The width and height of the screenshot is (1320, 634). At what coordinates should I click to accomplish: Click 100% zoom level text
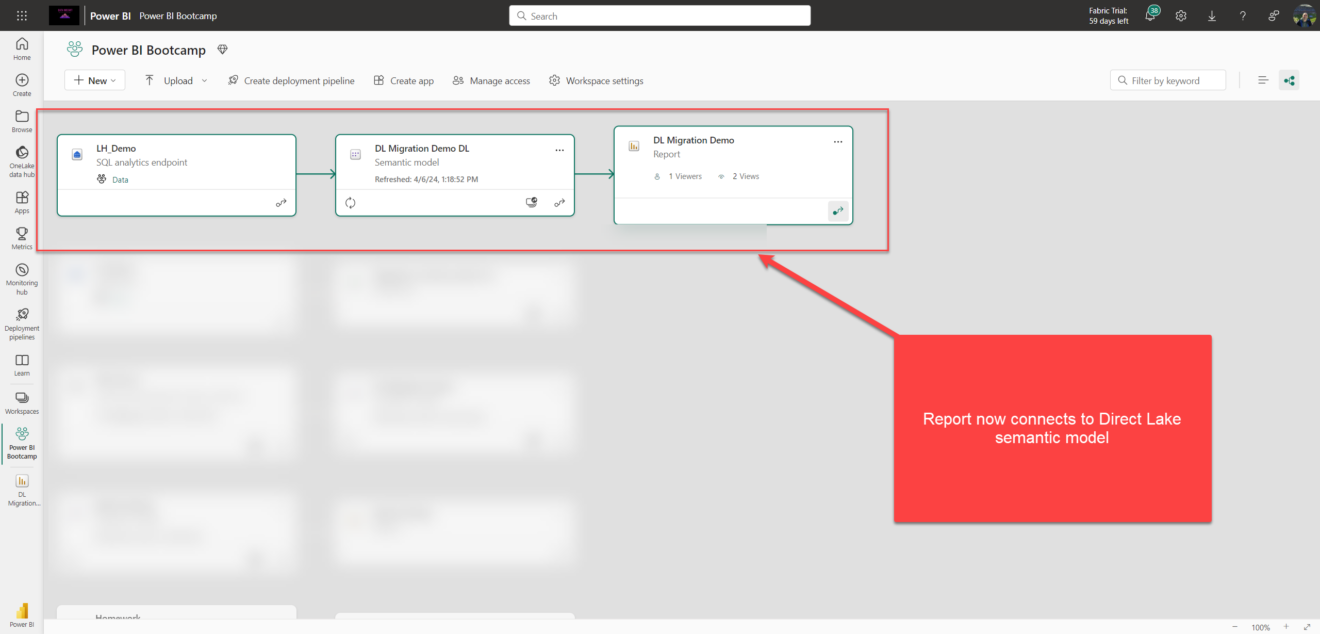click(1261, 627)
